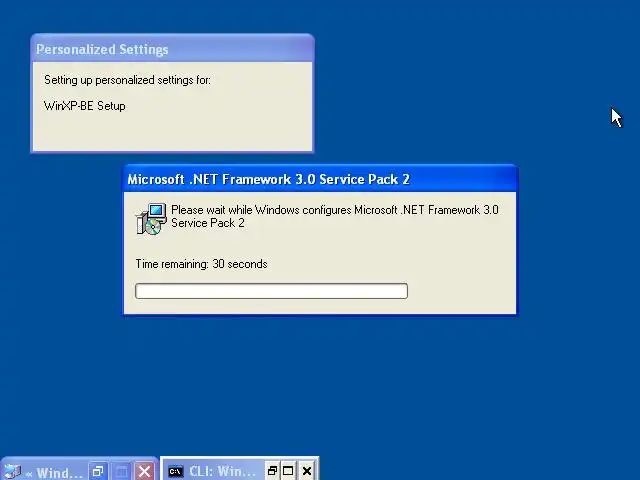Maximize the minimized 'Wind...' window
Screen dimensions: 640x480
(x=121, y=471)
